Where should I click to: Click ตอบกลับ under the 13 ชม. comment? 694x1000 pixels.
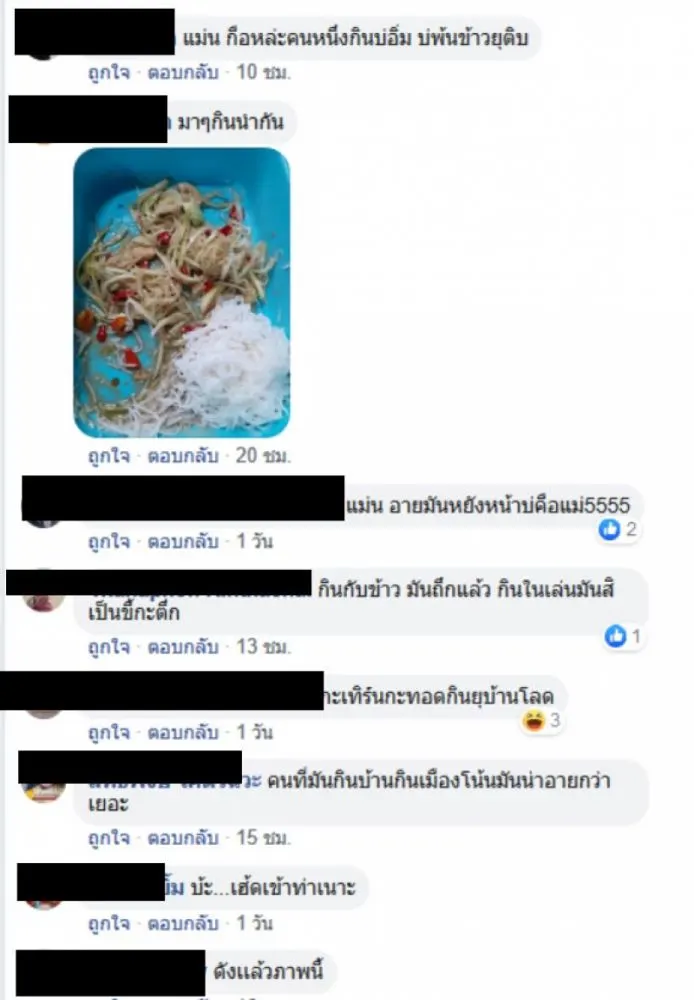(183, 647)
